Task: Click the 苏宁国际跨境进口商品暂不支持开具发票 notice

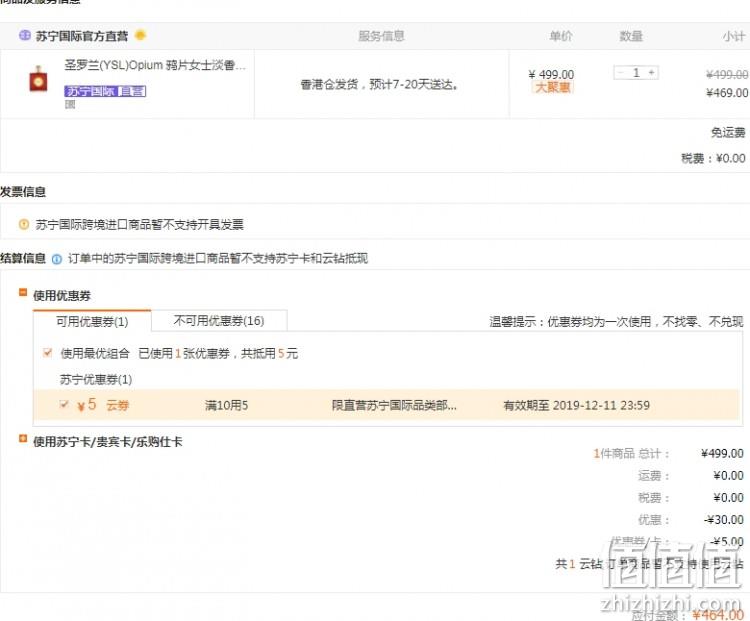Action: click(x=140, y=224)
